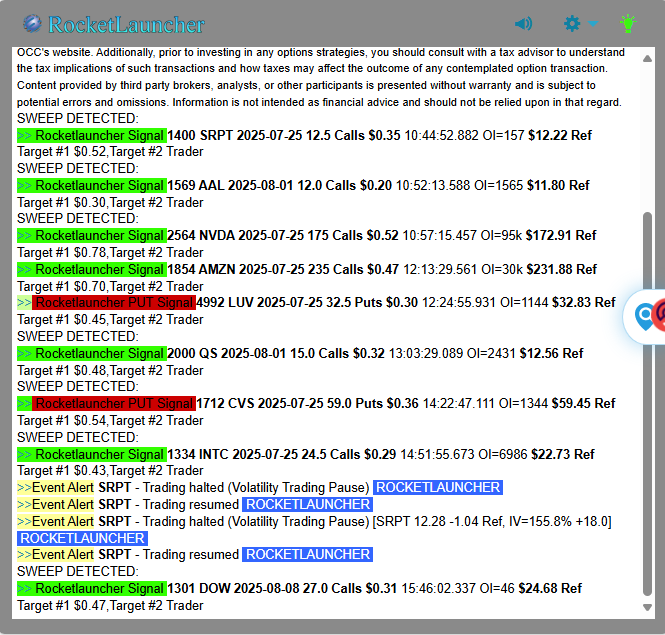Click '1301 DOW 2025-08-08 27.0 Calls $0.31' text
665x635 pixels.
point(282,588)
